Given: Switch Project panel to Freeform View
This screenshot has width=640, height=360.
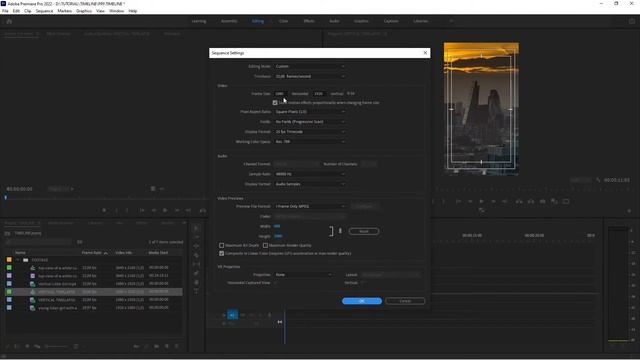Looking at the screenshot, I should [x=37, y=346].
